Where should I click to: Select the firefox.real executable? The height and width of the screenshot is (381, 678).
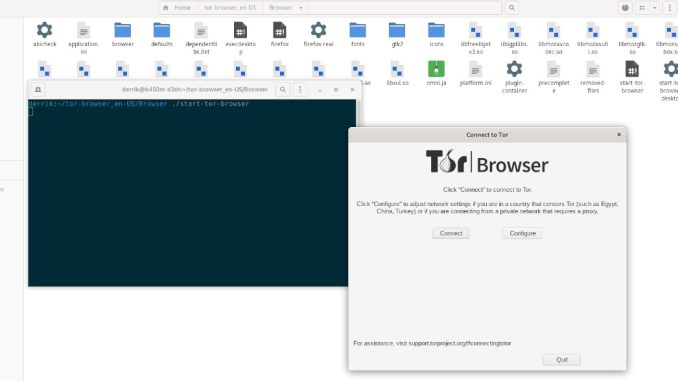[318, 34]
